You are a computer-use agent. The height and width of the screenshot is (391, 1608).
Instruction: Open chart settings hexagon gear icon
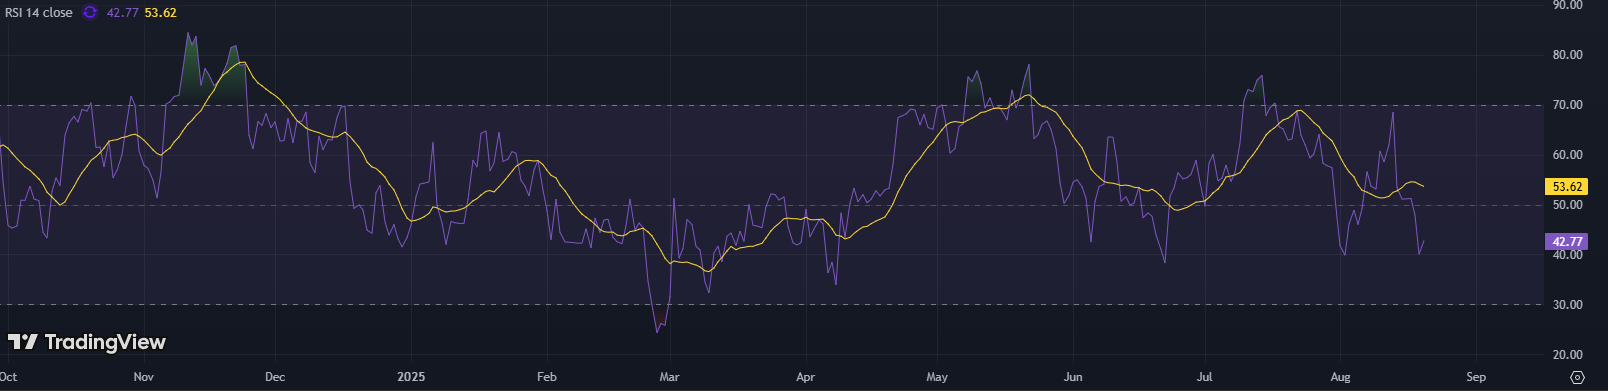(1577, 377)
